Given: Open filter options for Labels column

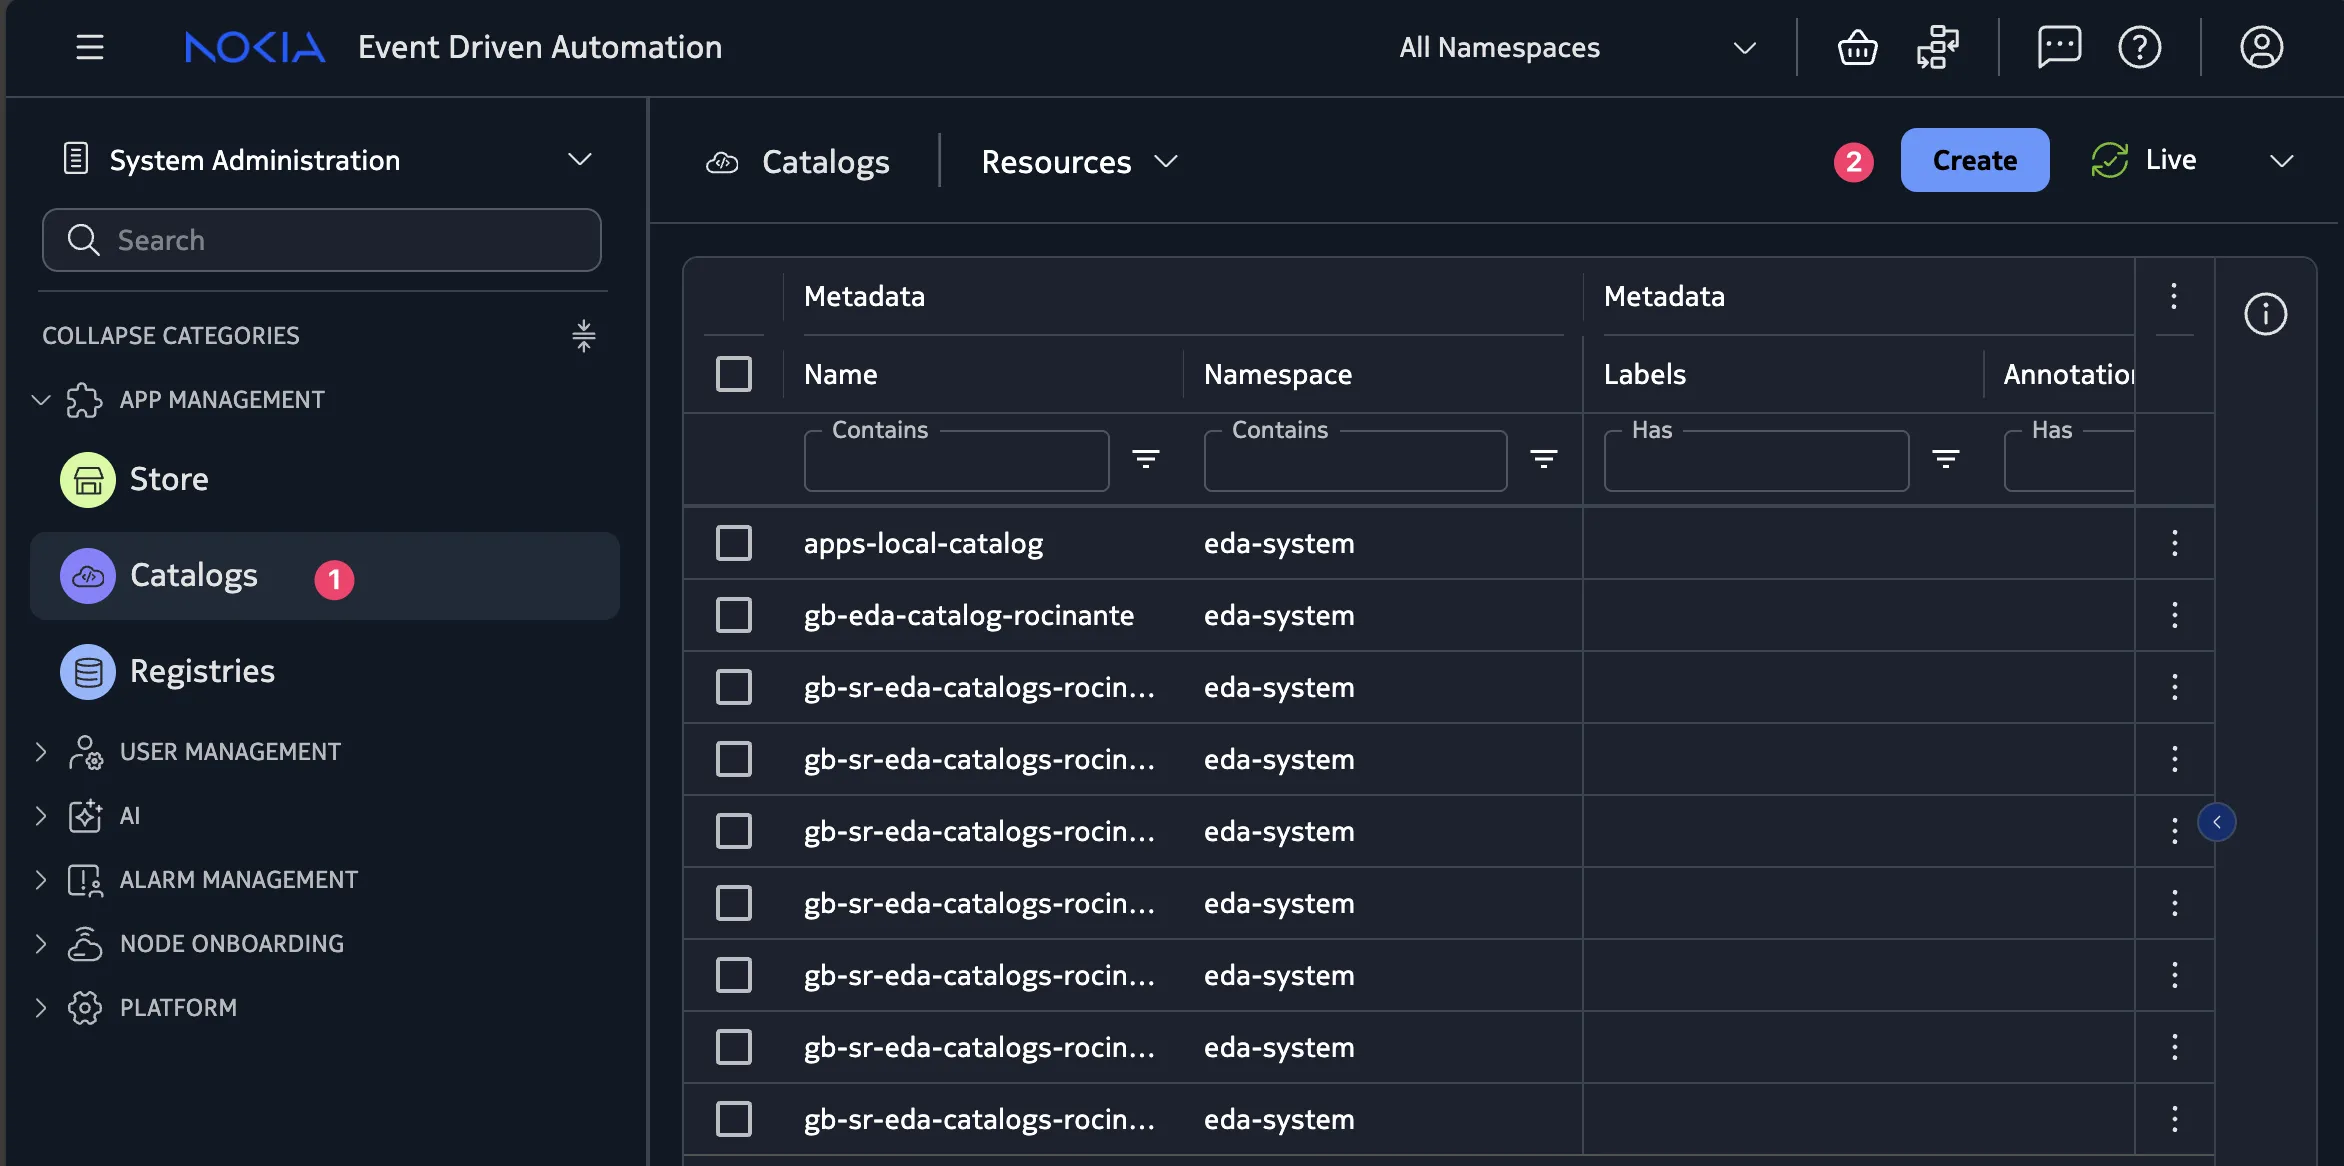Looking at the screenshot, I should (1945, 459).
